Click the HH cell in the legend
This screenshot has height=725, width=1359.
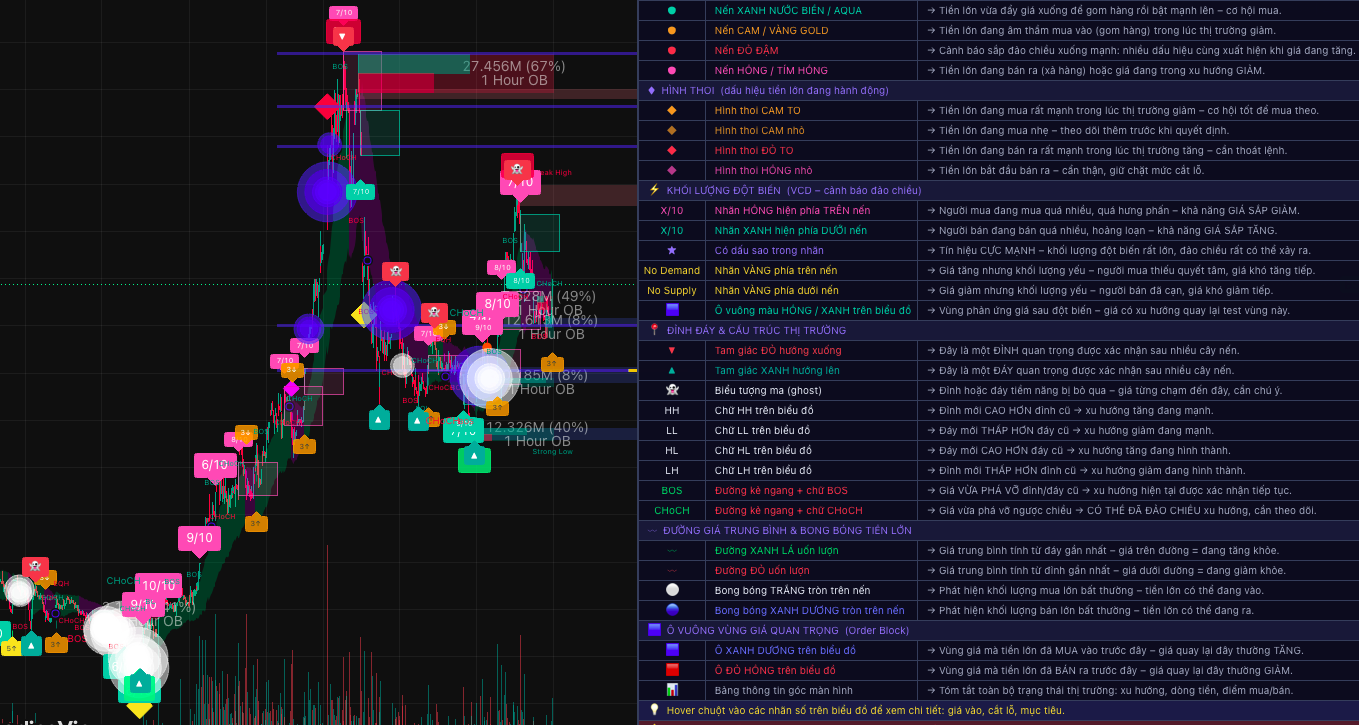pyautogui.click(x=671, y=410)
